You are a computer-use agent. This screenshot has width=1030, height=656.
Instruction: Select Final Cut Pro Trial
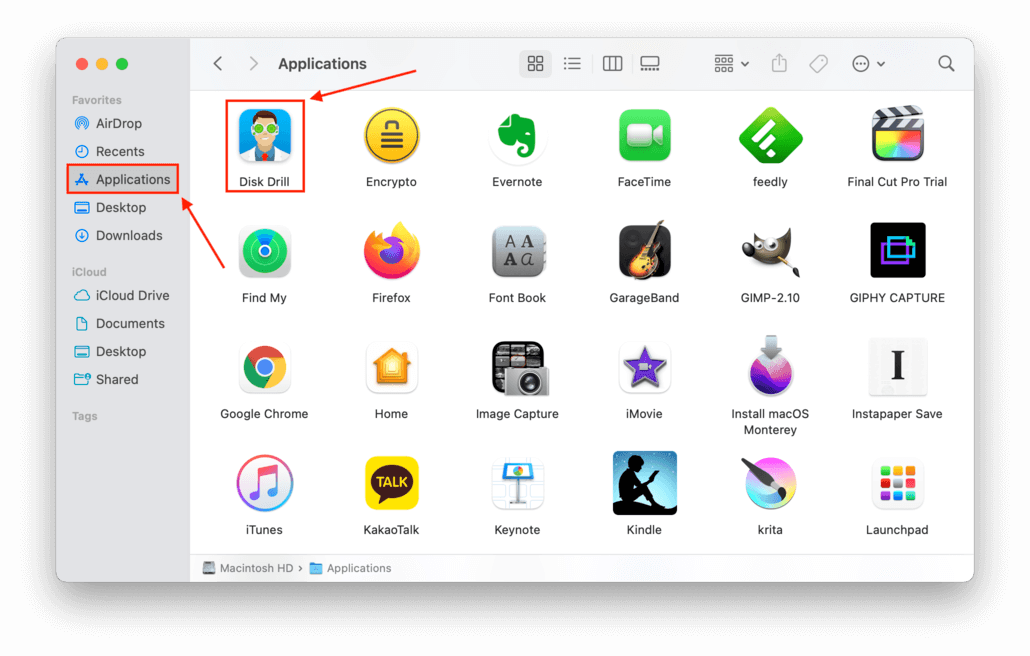pyautogui.click(x=897, y=134)
